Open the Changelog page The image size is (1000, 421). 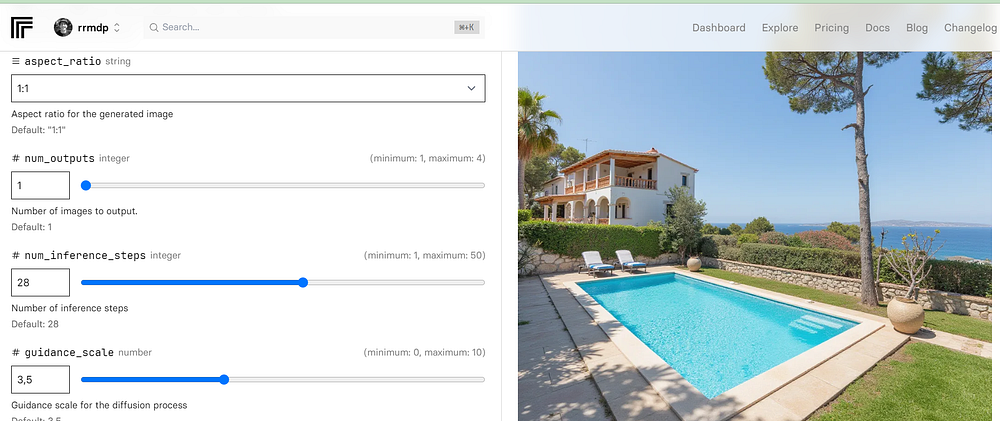pyautogui.click(x=970, y=28)
